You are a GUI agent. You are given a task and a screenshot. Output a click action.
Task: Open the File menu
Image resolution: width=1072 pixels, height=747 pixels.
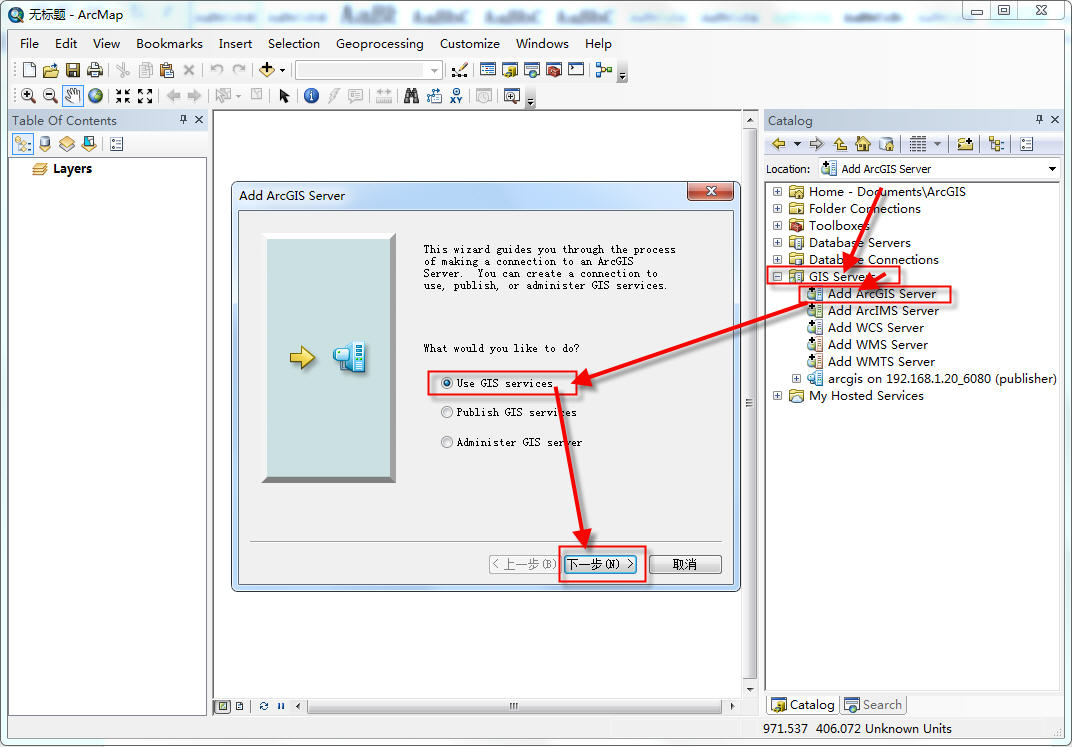pyautogui.click(x=29, y=44)
